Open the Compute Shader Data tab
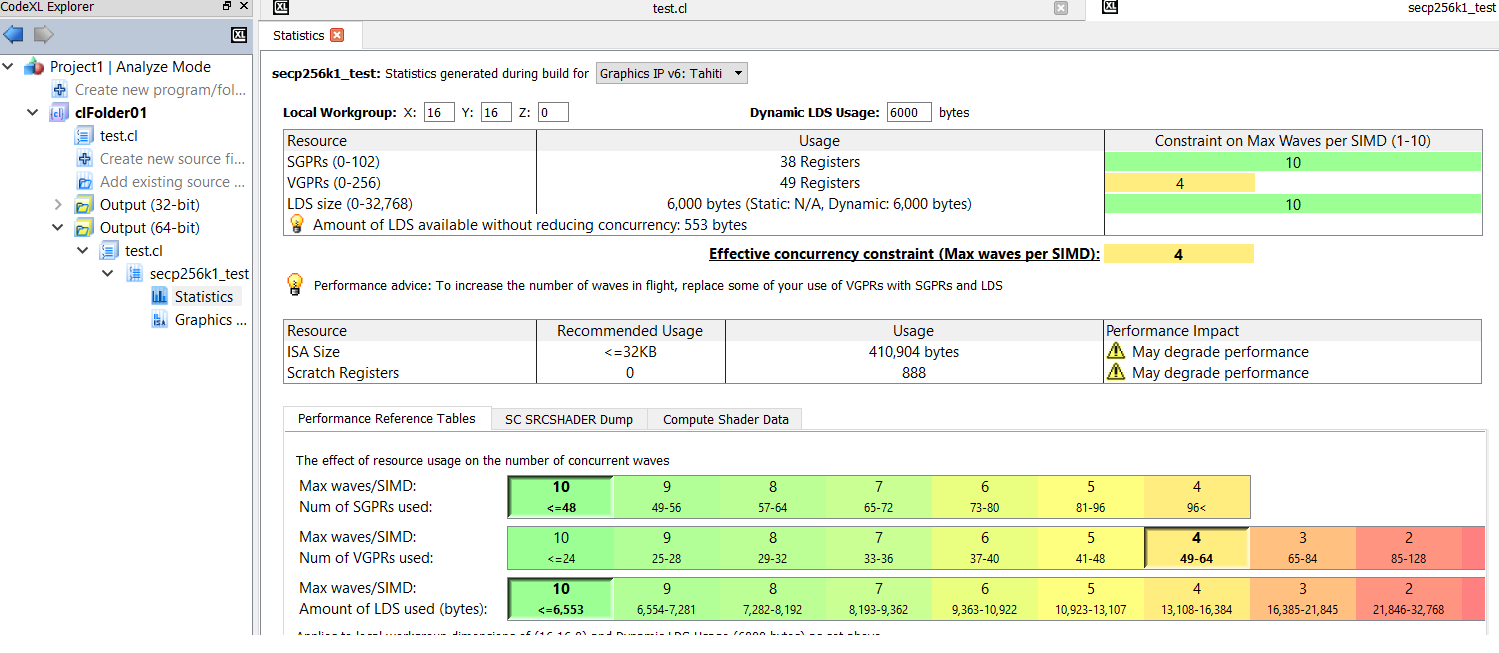1499x653 pixels. tap(725, 419)
